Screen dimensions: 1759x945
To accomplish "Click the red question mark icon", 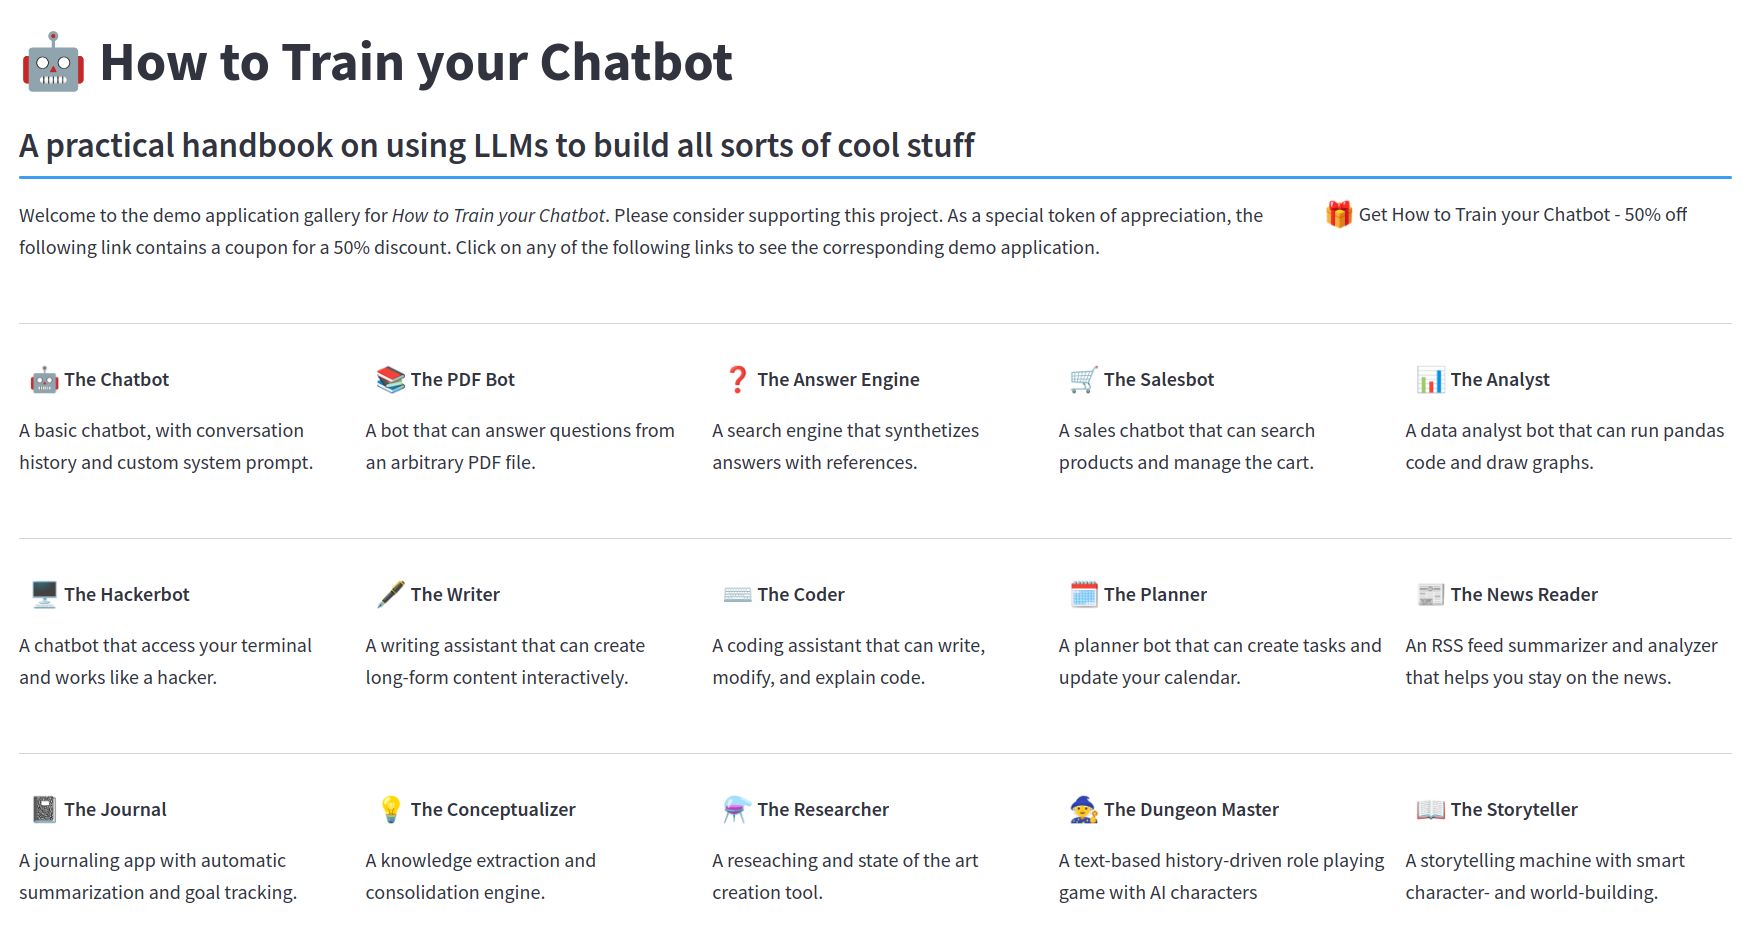I will pyautogui.click(x=737, y=380).
